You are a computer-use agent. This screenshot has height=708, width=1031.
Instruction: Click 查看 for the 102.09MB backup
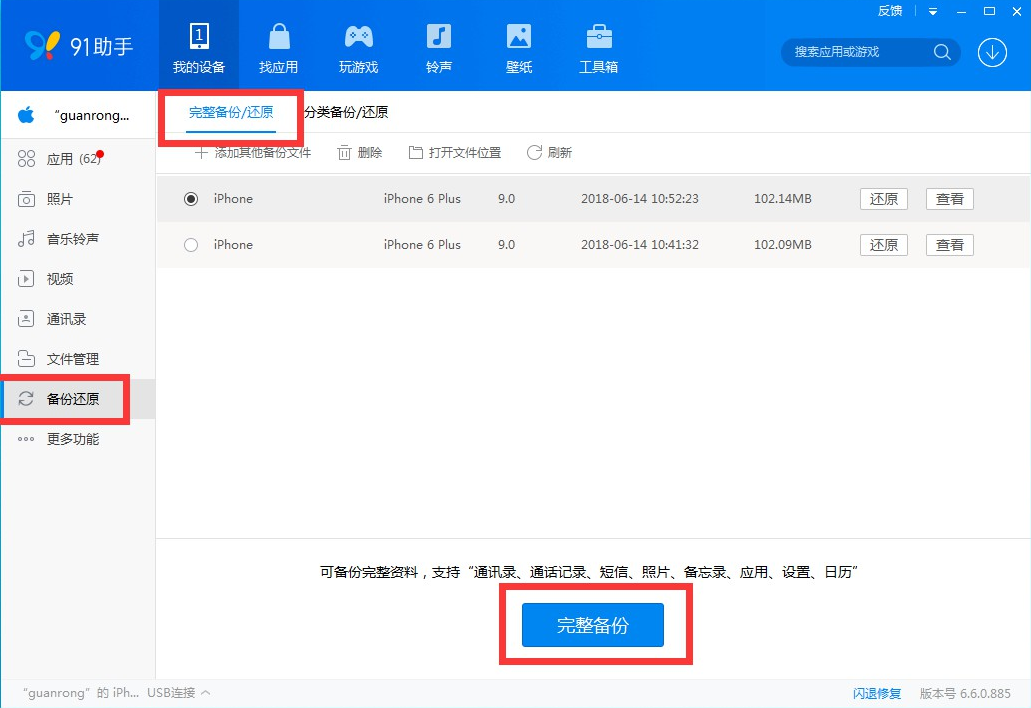[x=949, y=245]
